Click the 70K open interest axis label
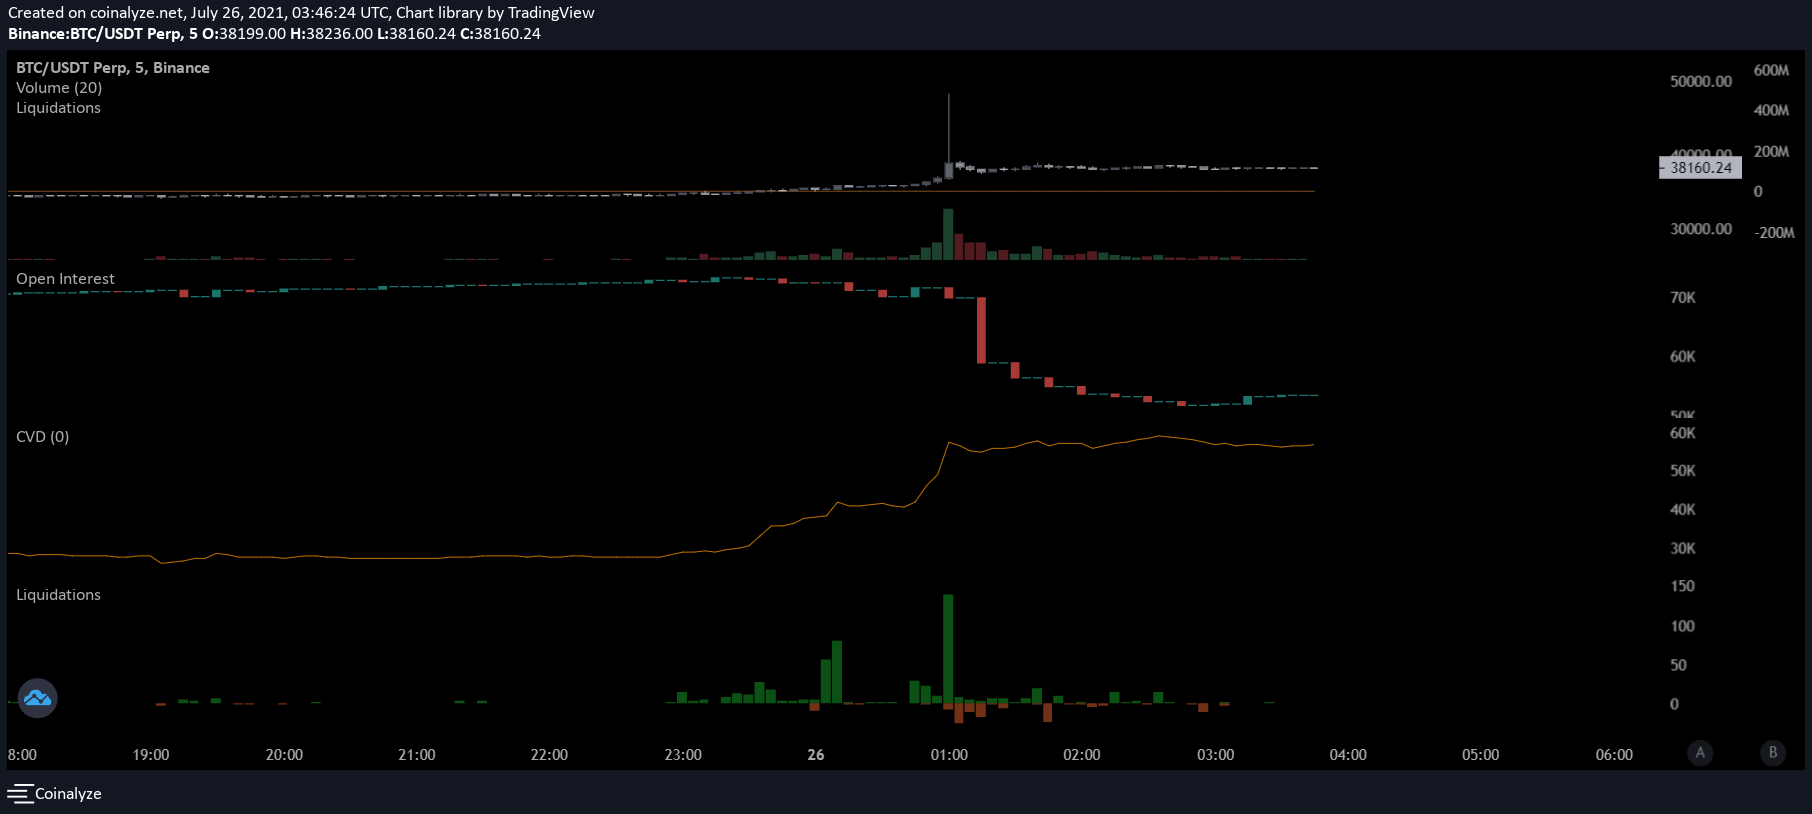 (x=1683, y=298)
